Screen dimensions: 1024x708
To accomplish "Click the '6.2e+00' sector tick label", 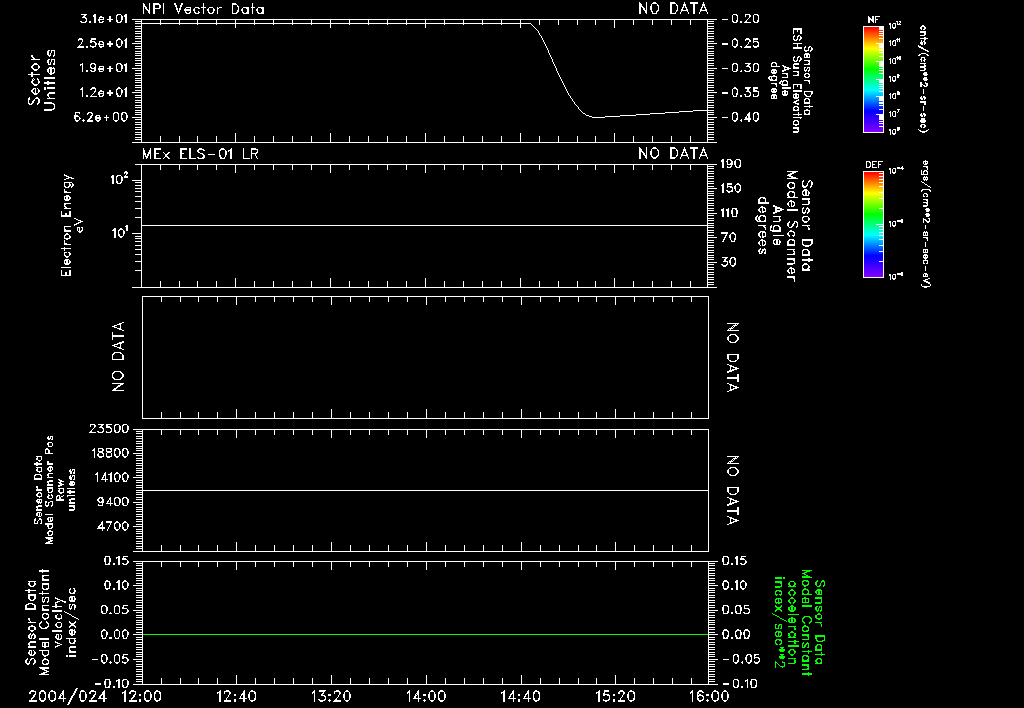I will [x=103, y=118].
